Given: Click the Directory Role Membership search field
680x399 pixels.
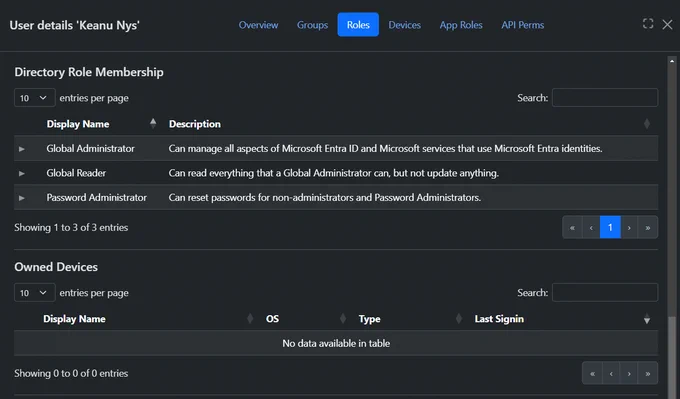Looking at the screenshot, I should (605, 98).
